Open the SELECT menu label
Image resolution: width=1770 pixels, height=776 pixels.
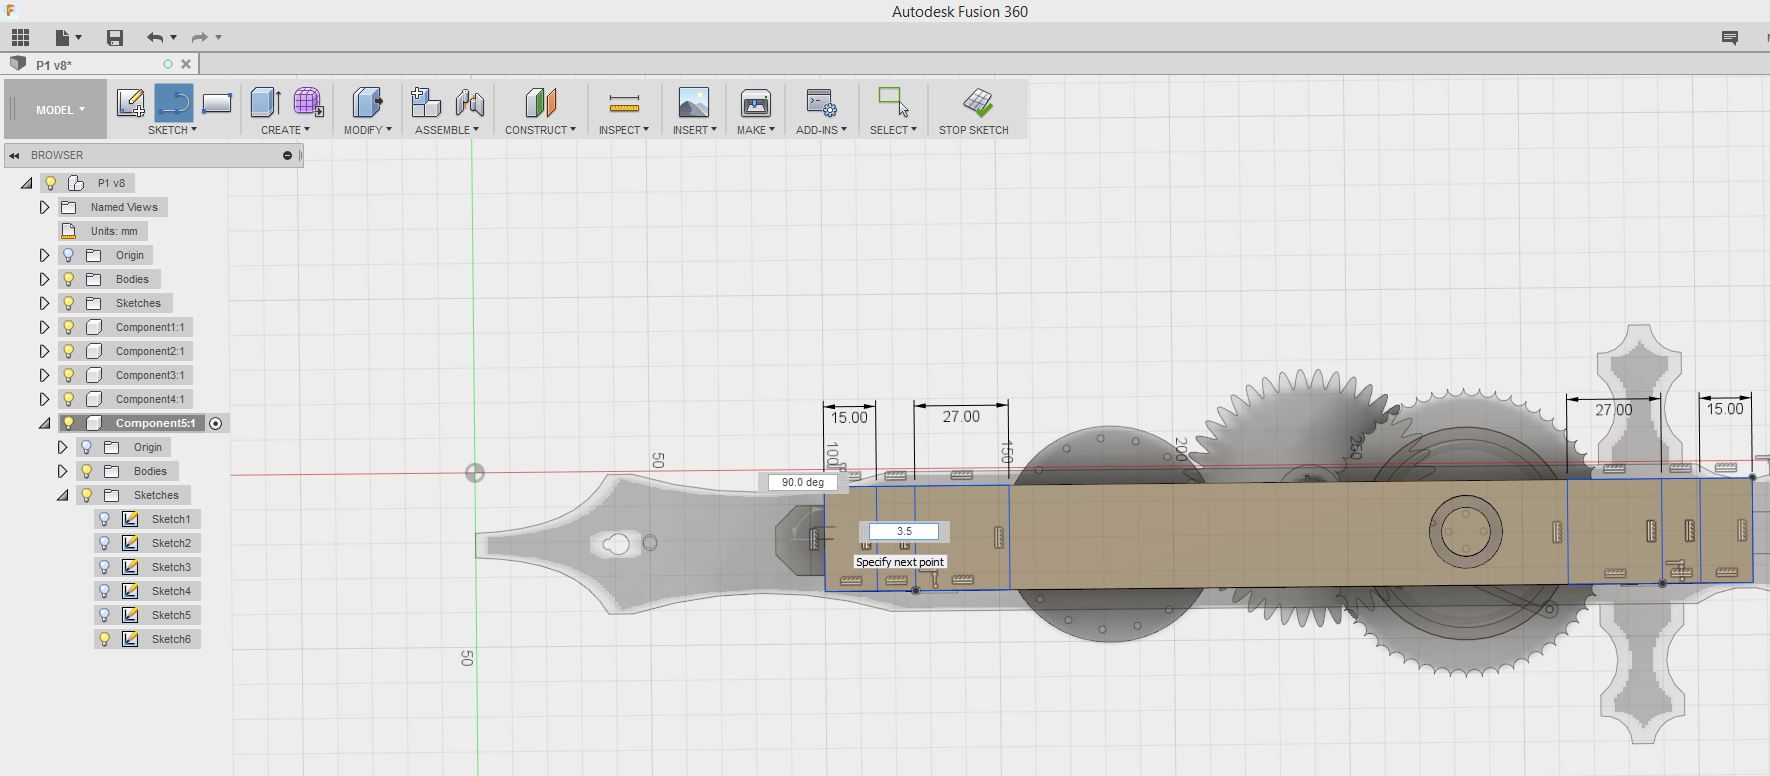(893, 130)
